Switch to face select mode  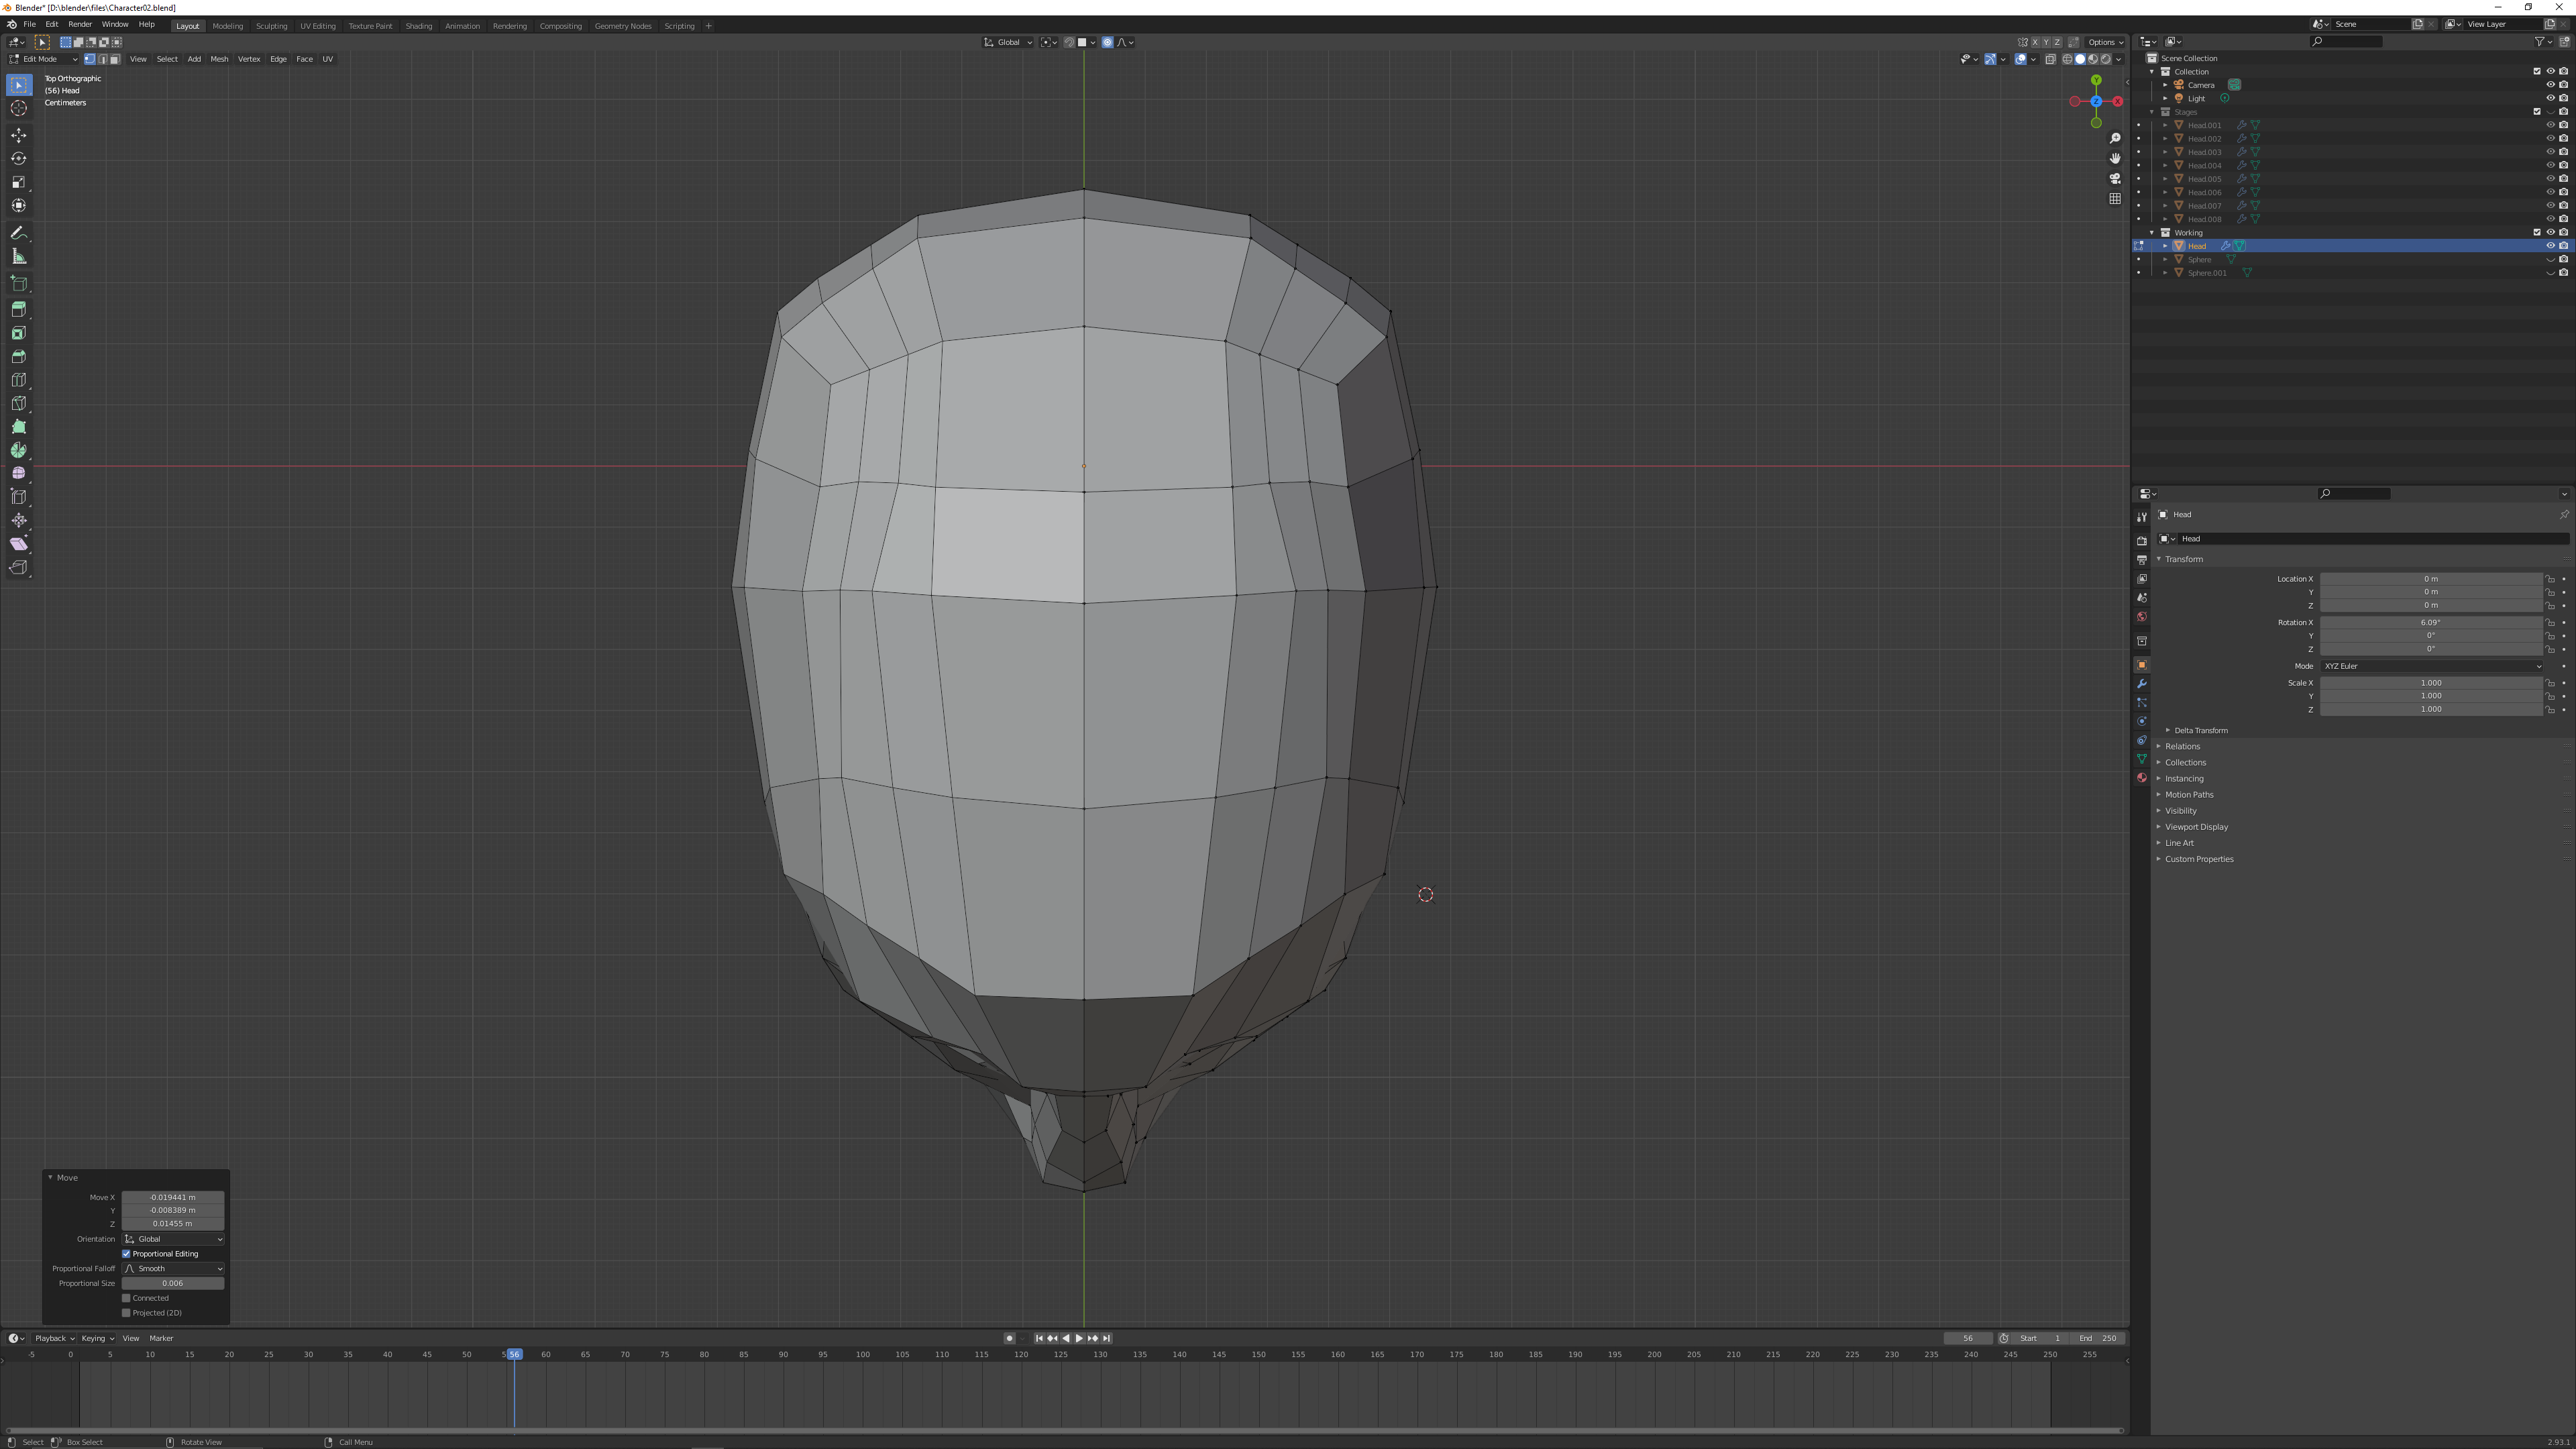114,59
